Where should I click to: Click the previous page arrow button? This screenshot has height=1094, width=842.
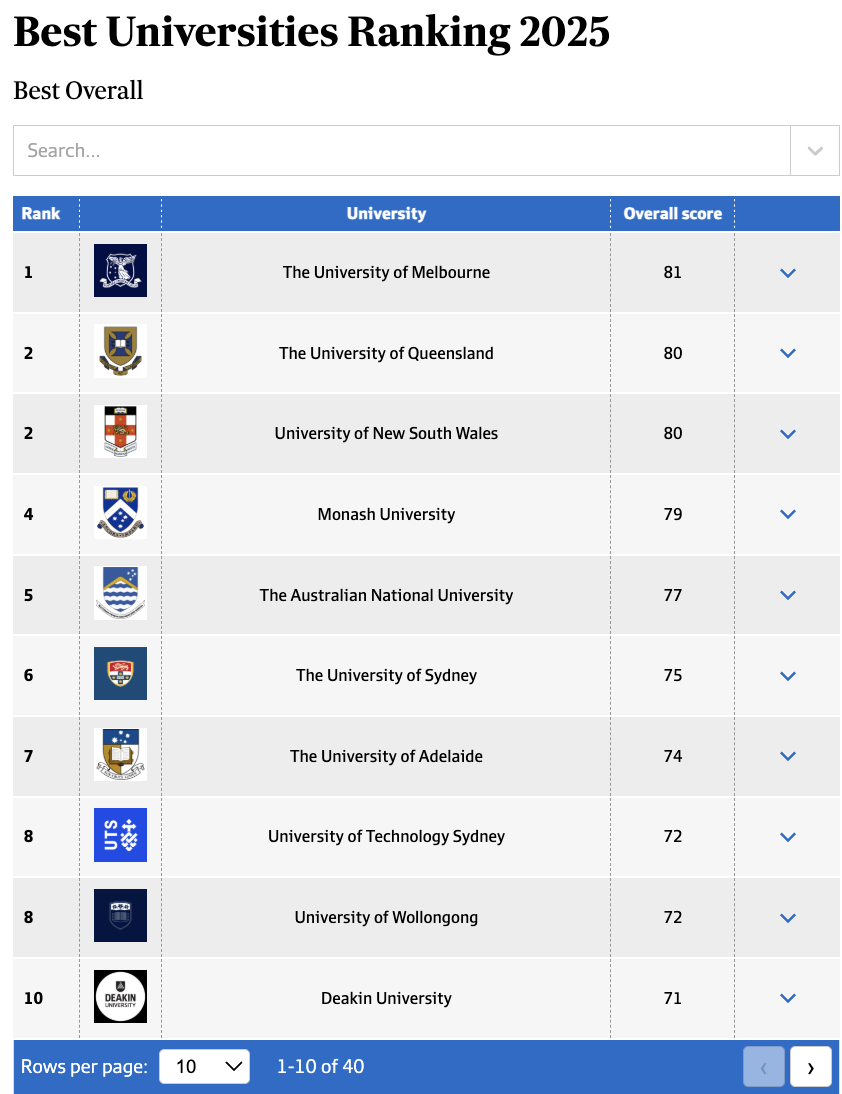point(764,1067)
